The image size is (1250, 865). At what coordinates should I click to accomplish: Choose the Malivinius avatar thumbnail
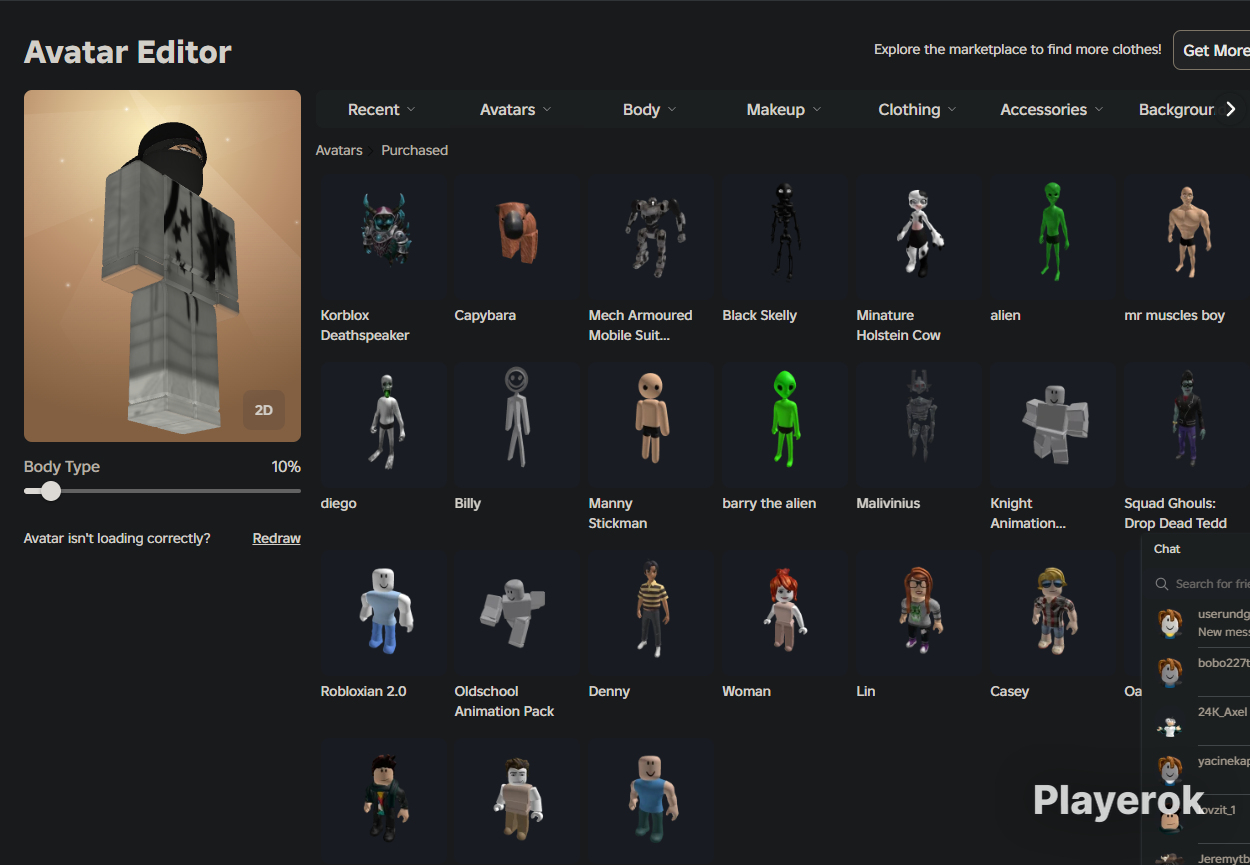coord(919,425)
